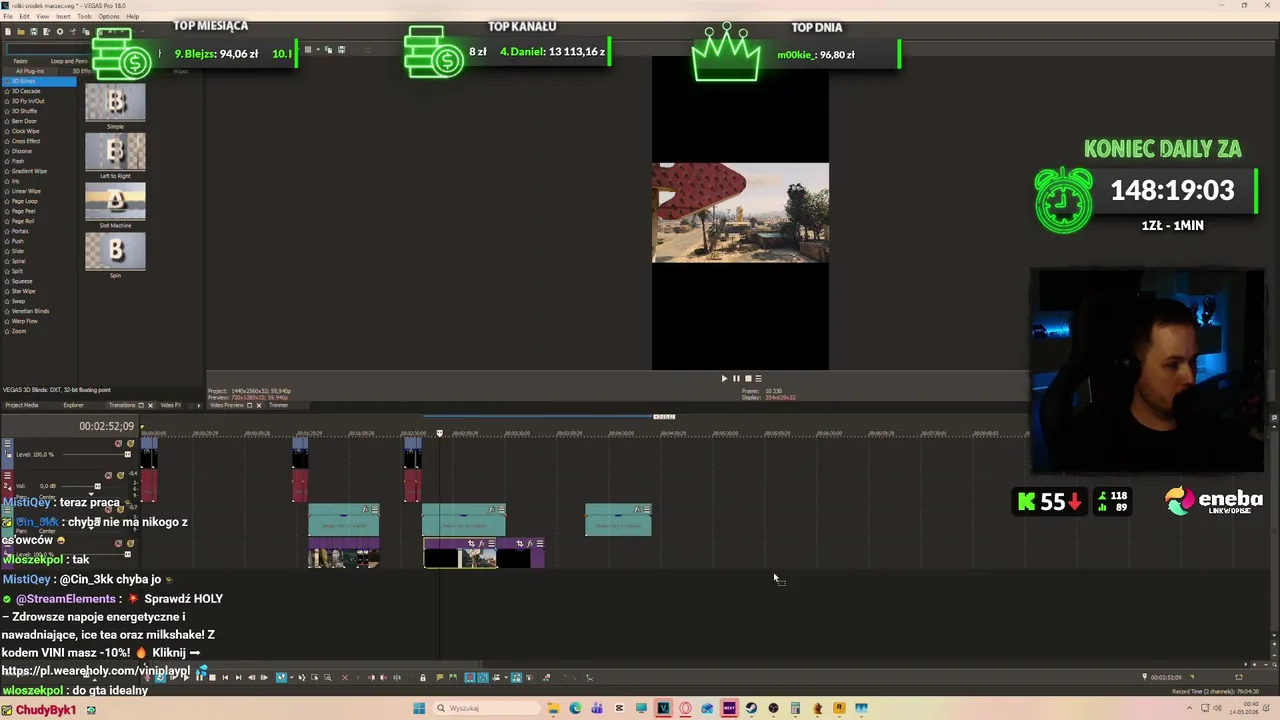The height and width of the screenshot is (720, 1280).
Task: Select the All Plug-Ins tab
Action: pos(30,71)
